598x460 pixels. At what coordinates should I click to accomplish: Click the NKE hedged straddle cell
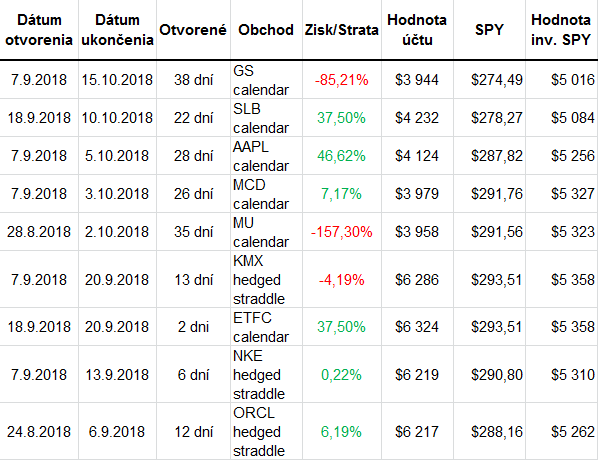click(266, 375)
